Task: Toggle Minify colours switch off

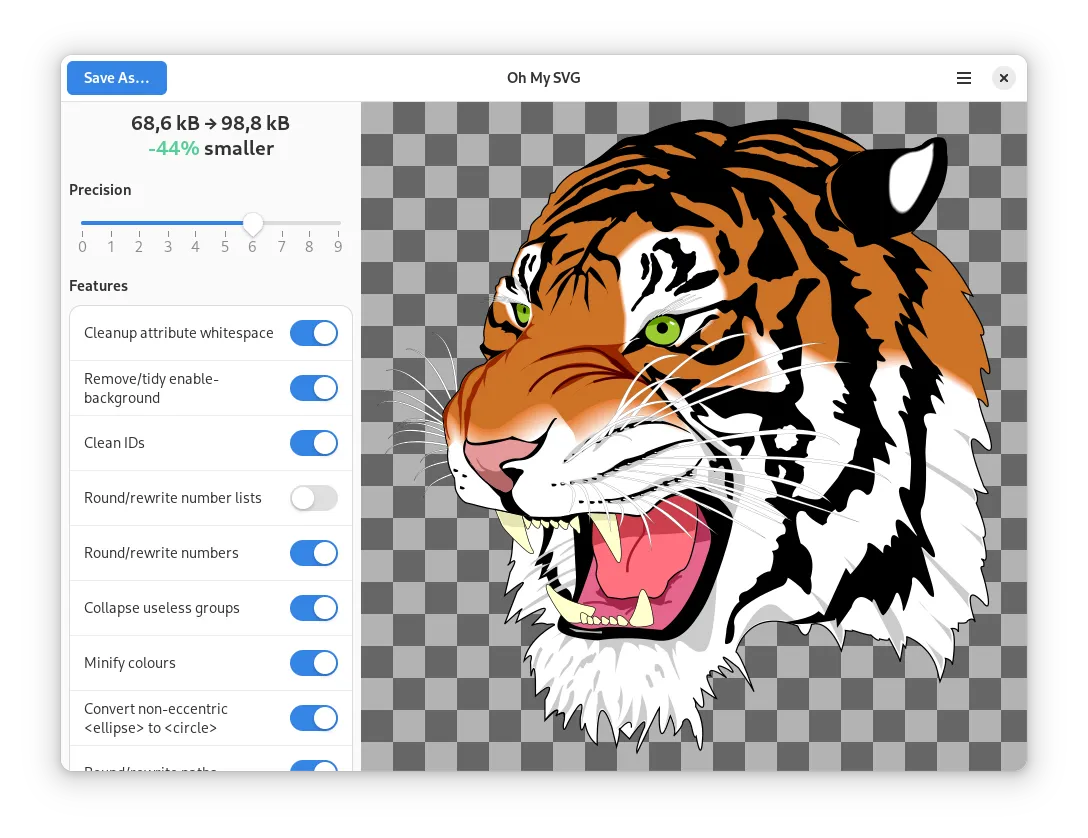Action: [314, 663]
